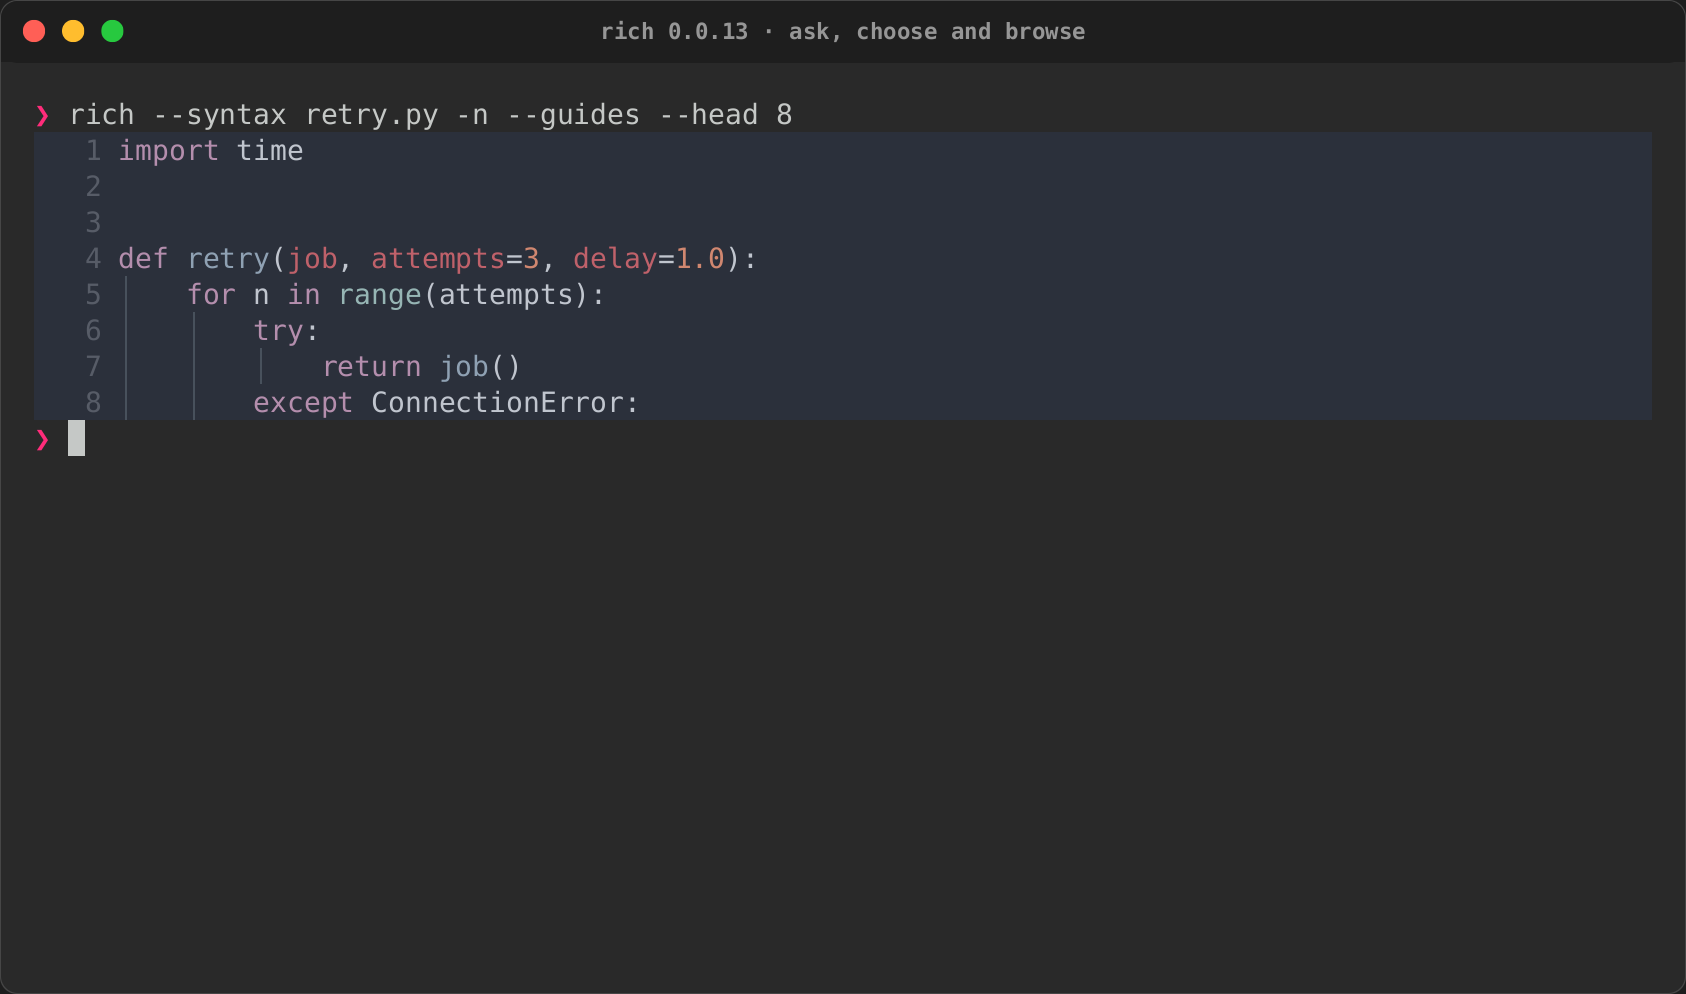
Task: Click the green zoom window button
Action: [112, 31]
